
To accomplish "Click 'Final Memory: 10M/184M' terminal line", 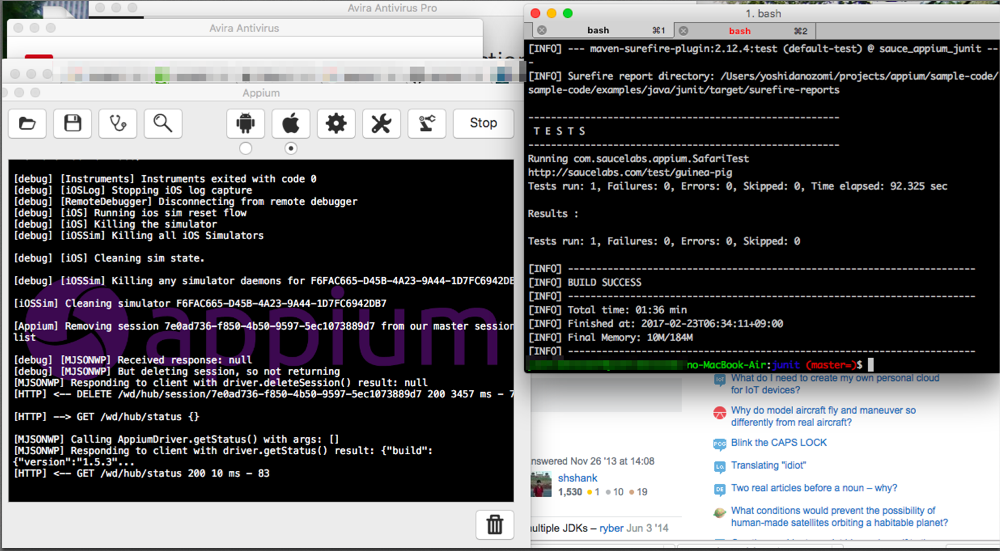I will coord(610,337).
